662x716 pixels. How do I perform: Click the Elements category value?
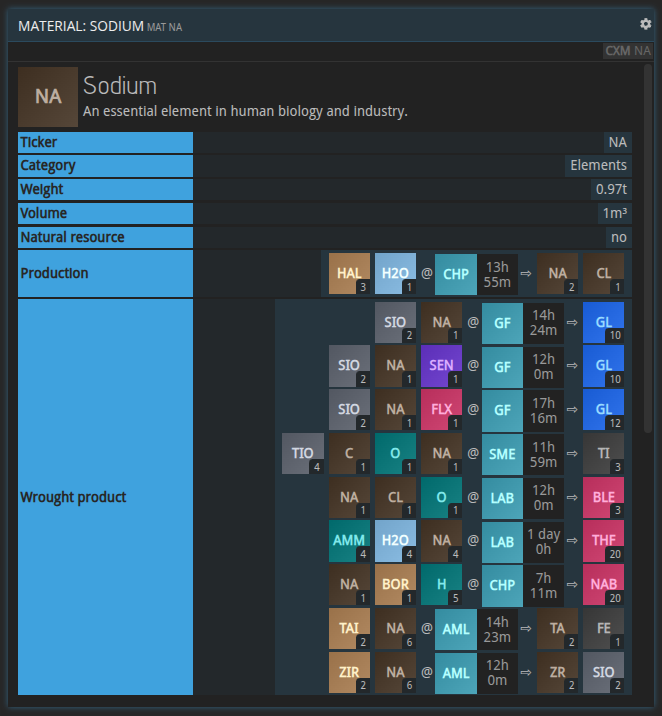click(598, 165)
